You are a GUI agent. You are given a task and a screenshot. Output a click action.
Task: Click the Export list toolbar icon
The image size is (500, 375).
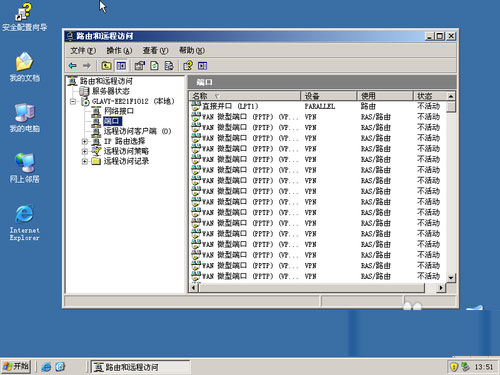click(169, 66)
